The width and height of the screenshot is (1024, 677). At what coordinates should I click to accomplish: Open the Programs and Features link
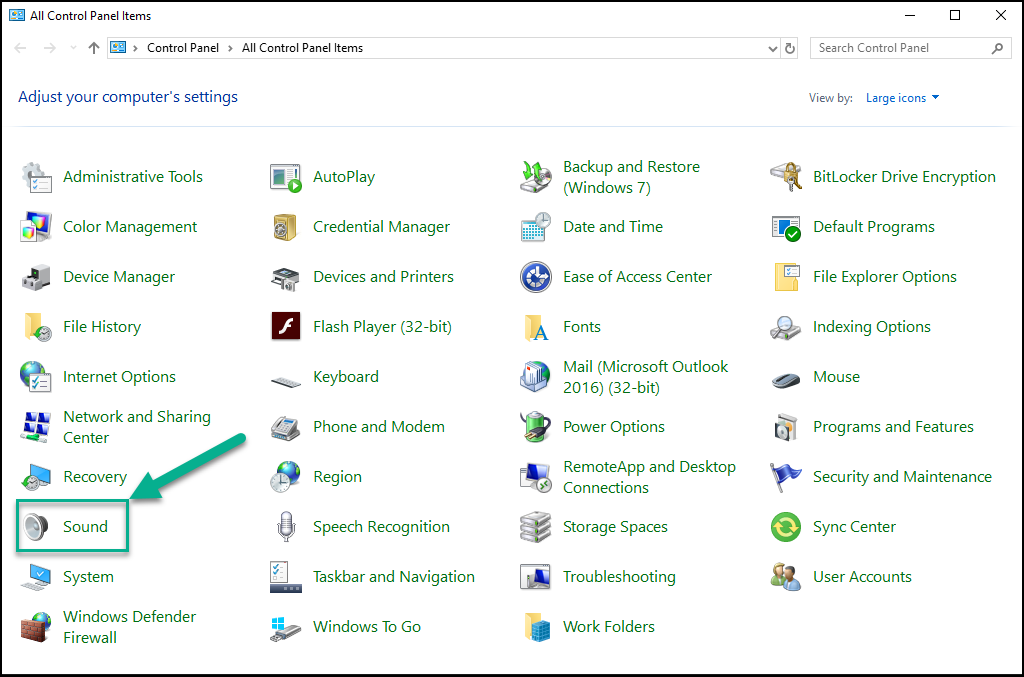(x=893, y=427)
